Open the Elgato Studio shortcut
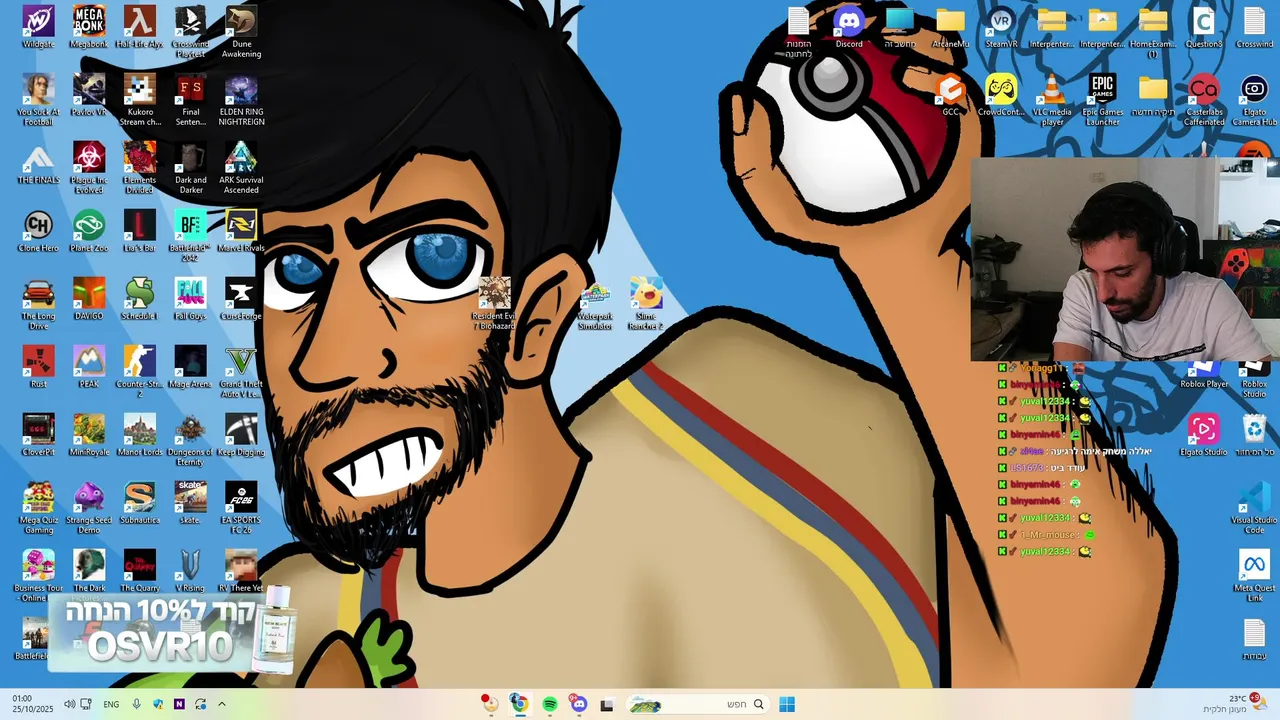The image size is (1280, 720). point(1204,435)
